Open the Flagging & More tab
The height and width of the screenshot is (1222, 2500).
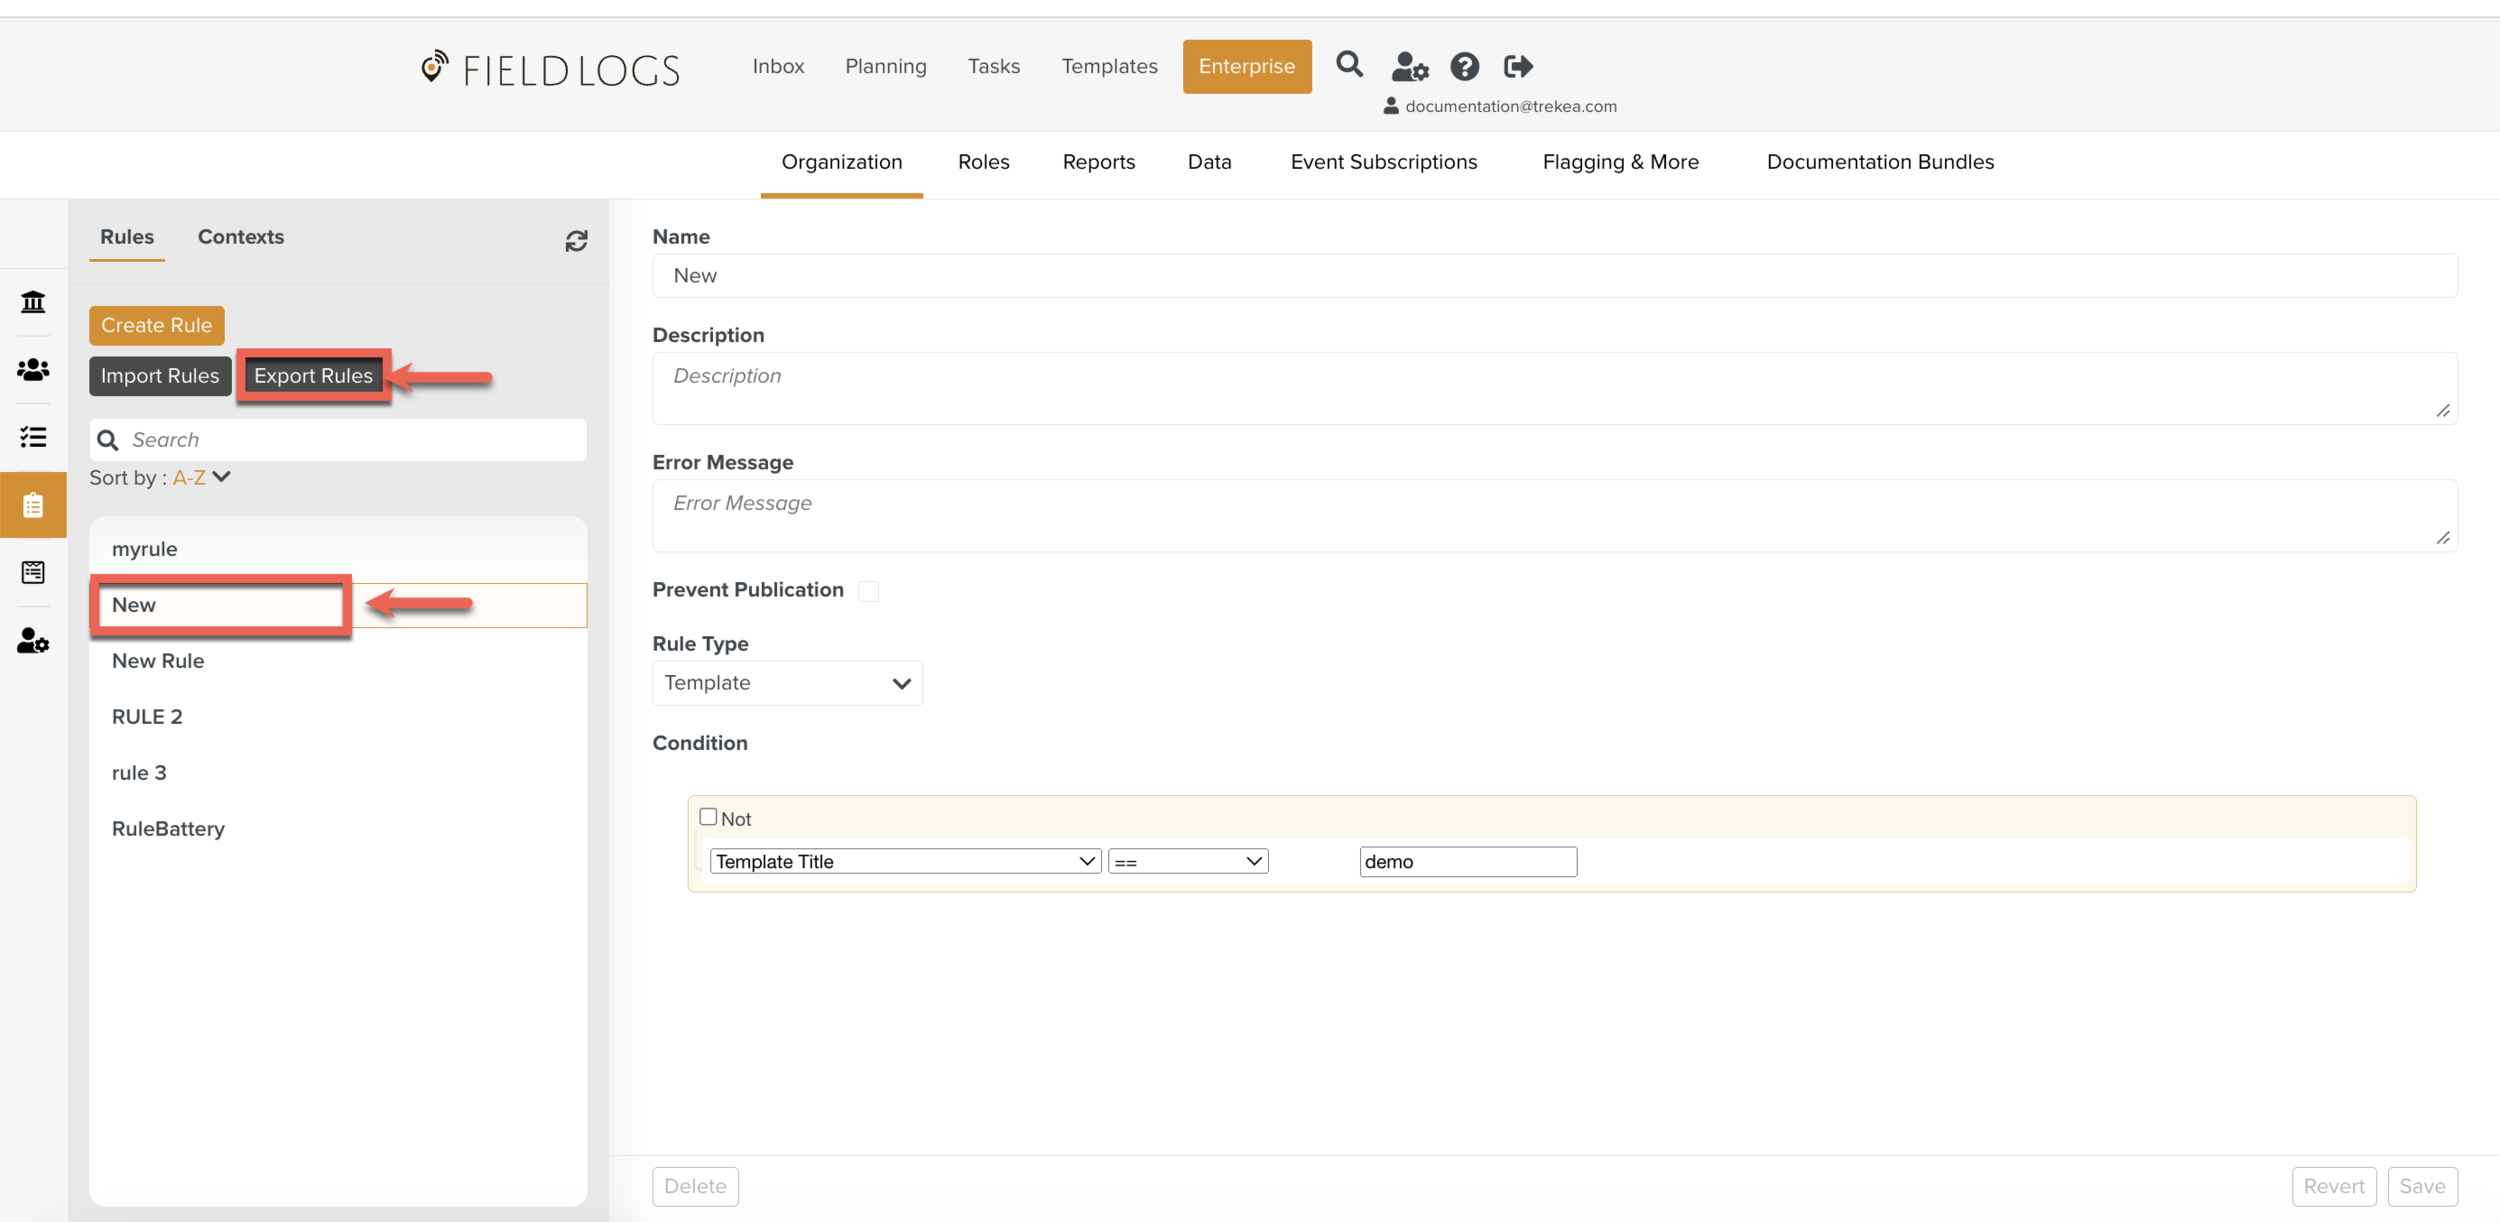(1620, 162)
